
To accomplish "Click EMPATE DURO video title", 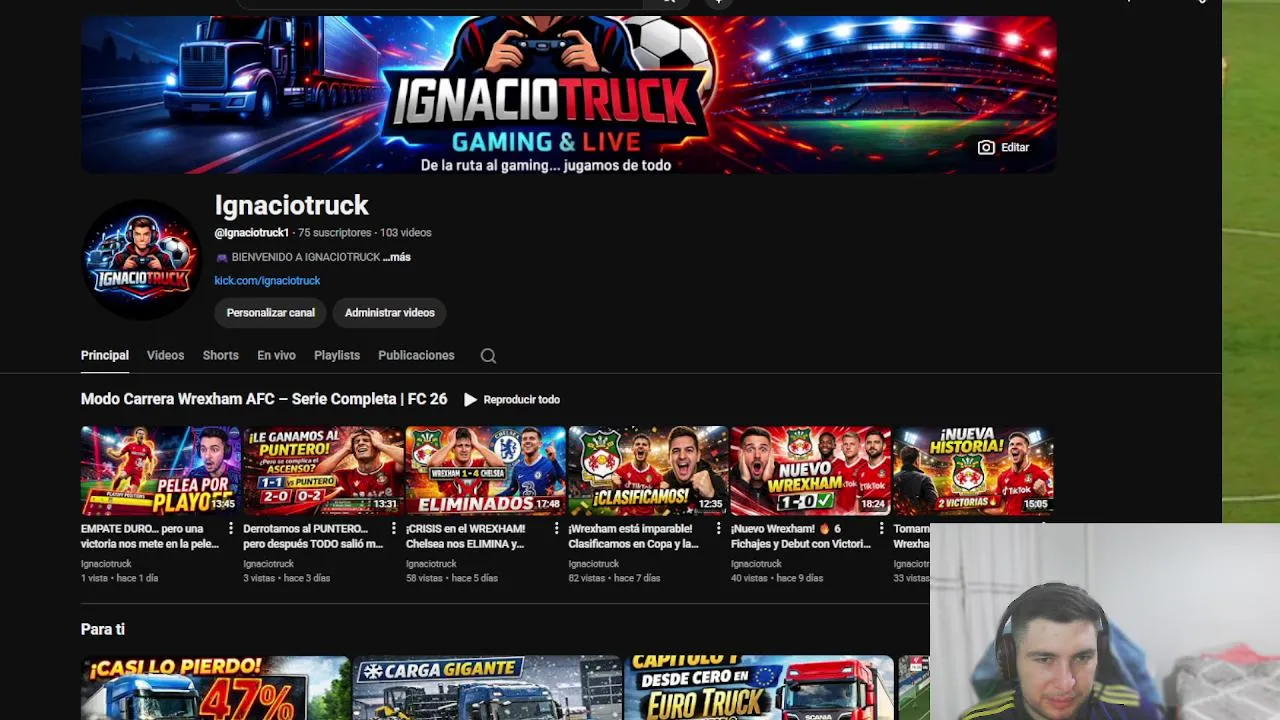I will click(150, 536).
